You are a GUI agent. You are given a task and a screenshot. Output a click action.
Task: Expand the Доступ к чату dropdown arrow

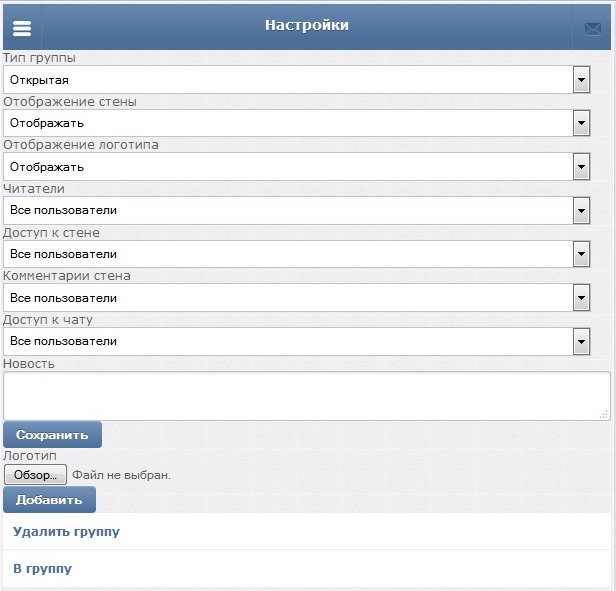581,341
